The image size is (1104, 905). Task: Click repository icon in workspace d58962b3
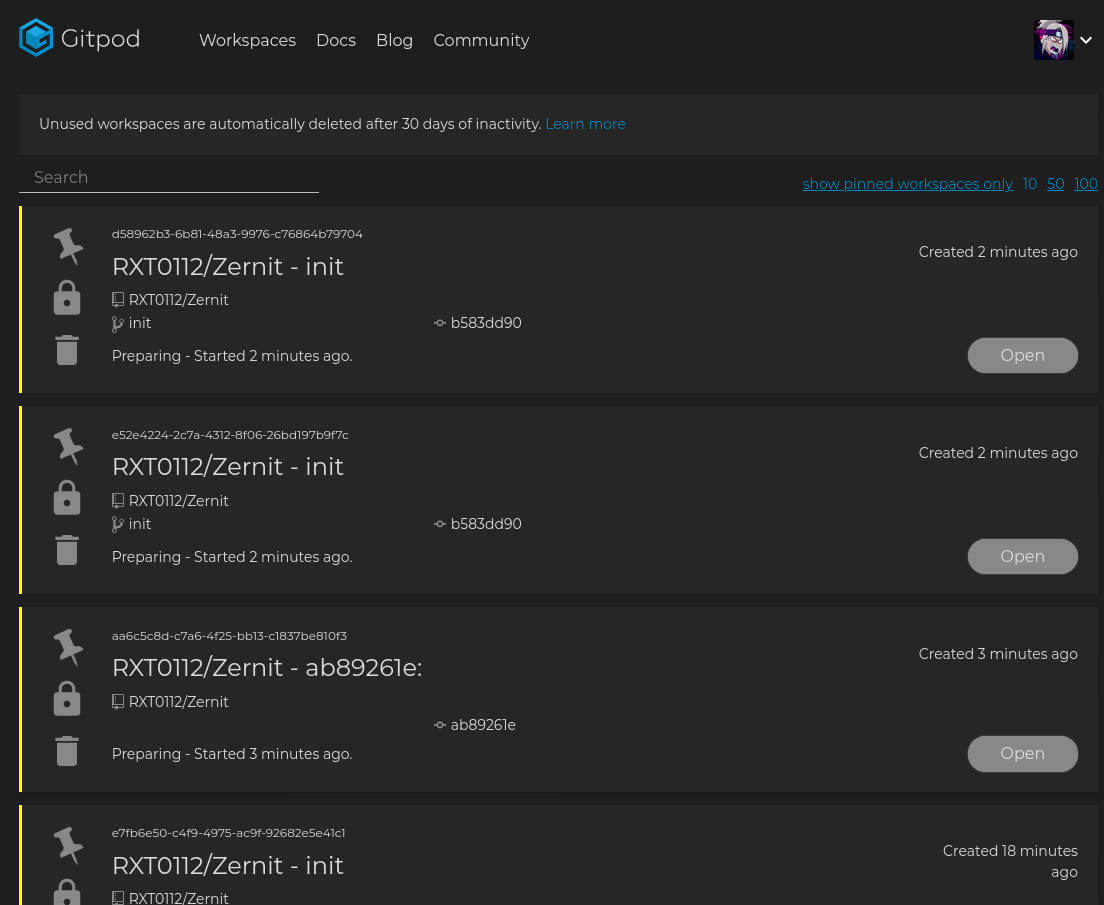click(118, 300)
